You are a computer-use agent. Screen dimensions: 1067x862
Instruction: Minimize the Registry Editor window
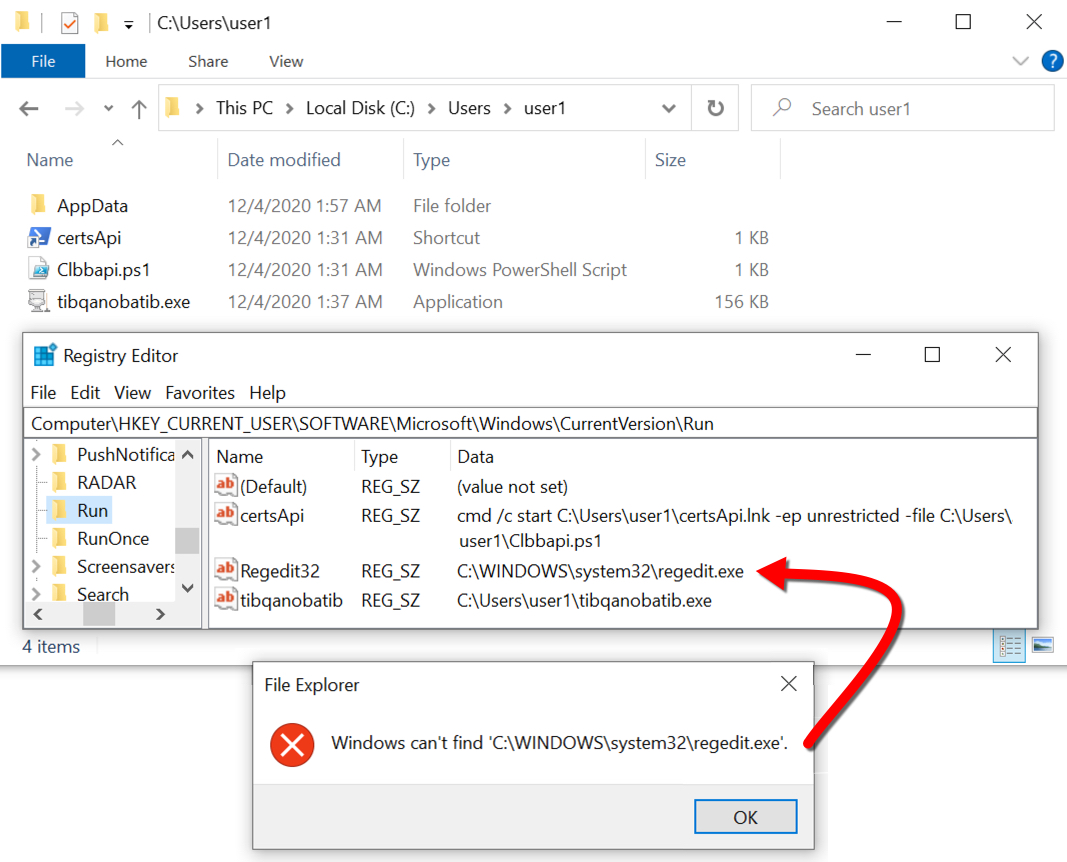click(x=863, y=354)
